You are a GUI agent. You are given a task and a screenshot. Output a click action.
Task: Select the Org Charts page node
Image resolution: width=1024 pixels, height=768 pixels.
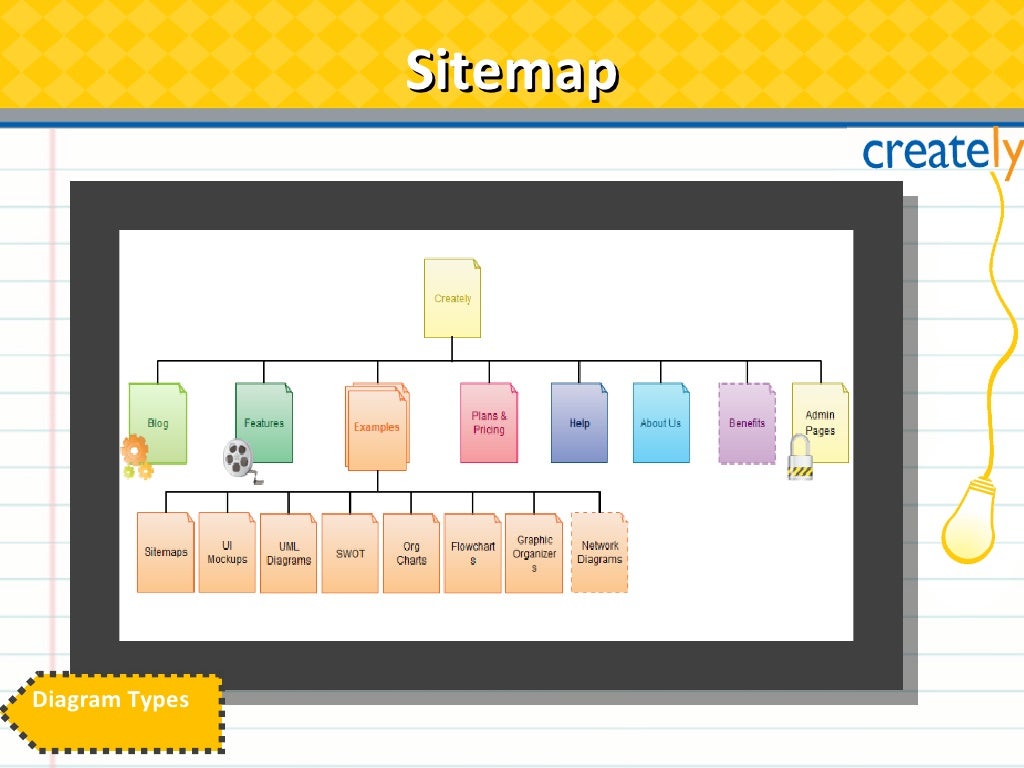point(411,553)
